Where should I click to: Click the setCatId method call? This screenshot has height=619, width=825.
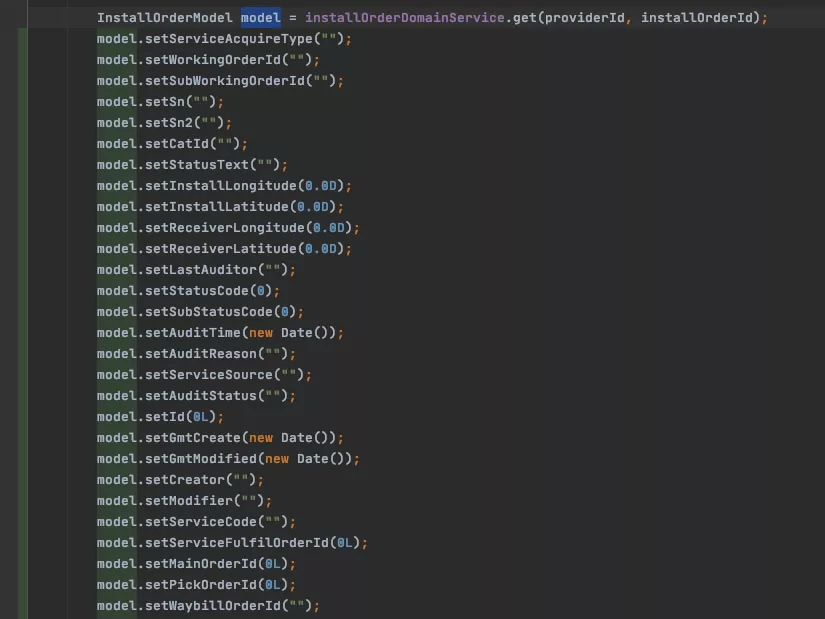tap(177, 144)
